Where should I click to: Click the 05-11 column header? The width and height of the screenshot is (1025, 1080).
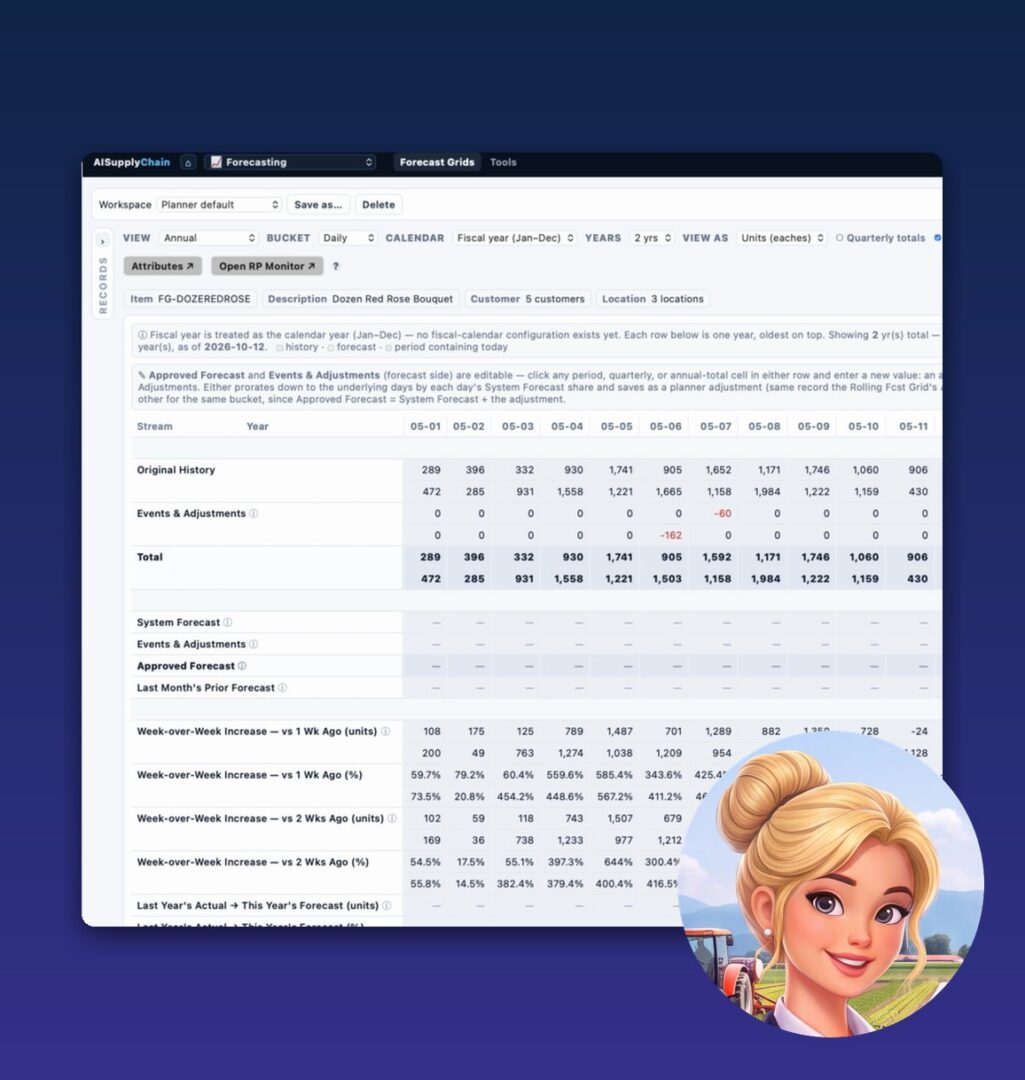(913, 427)
